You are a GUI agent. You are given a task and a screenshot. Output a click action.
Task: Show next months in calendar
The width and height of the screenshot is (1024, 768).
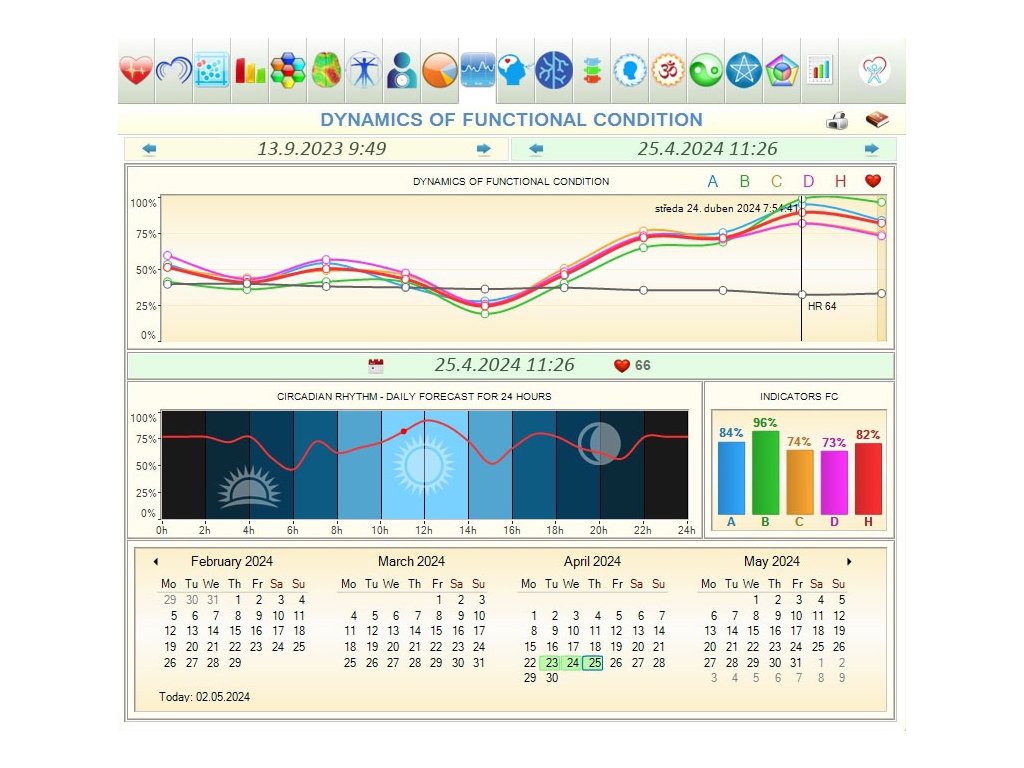pos(849,562)
